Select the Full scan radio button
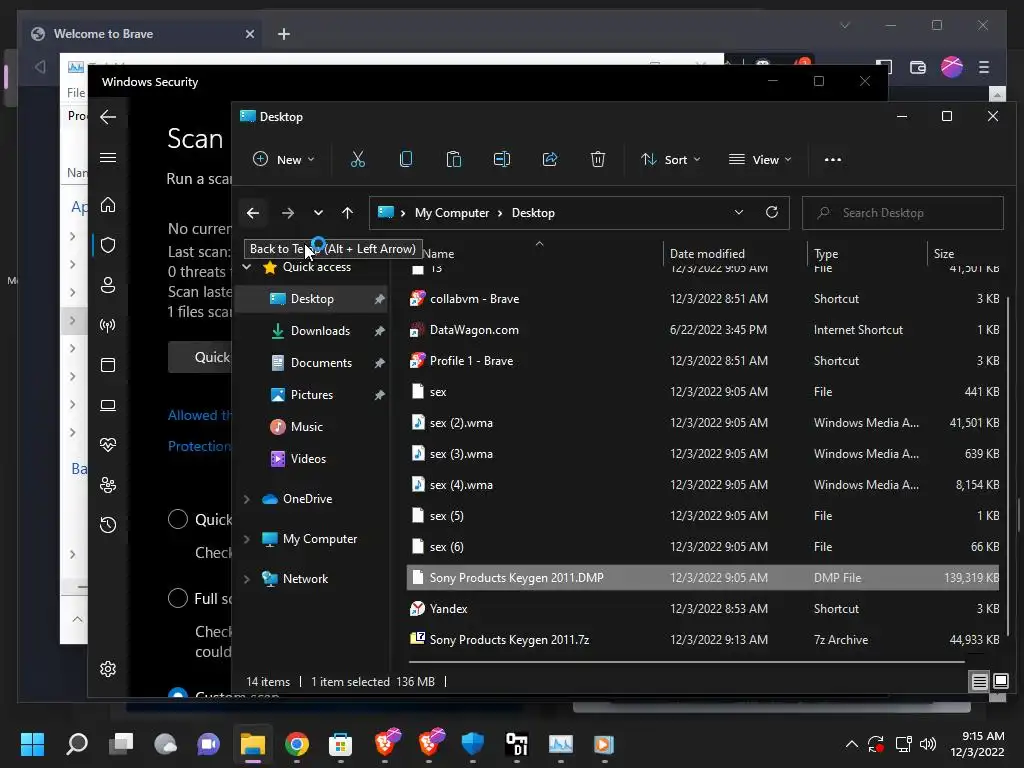This screenshot has width=1024, height=768. (178, 598)
